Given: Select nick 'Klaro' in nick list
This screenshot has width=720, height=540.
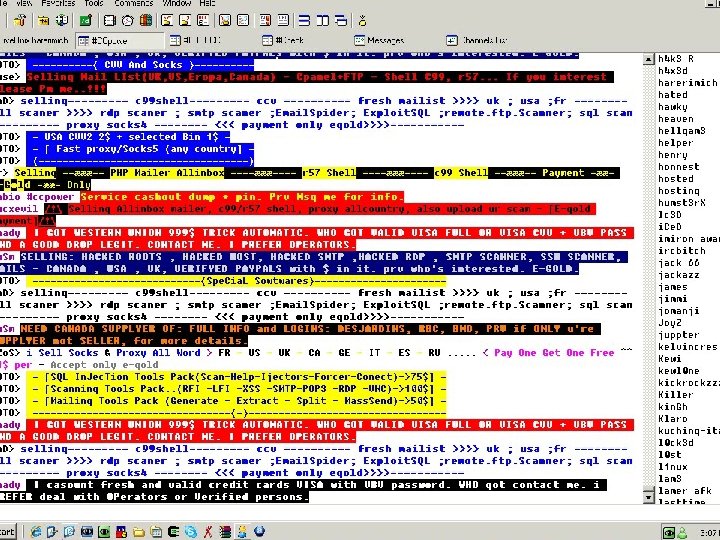Looking at the screenshot, I should pyautogui.click(x=673, y=419).
